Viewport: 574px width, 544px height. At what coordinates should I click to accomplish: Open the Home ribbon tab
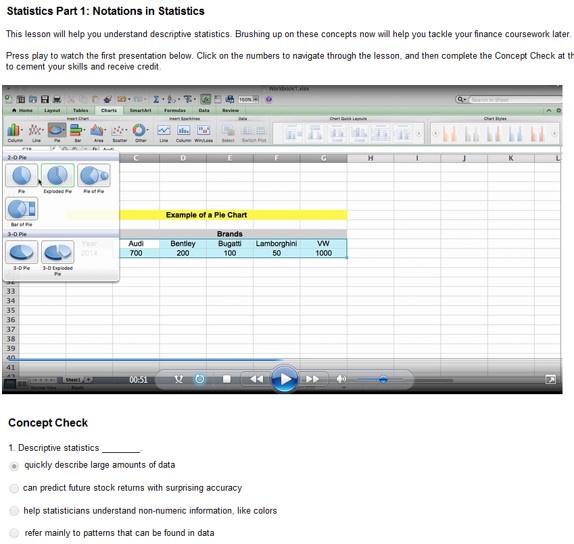click(22, 110)
